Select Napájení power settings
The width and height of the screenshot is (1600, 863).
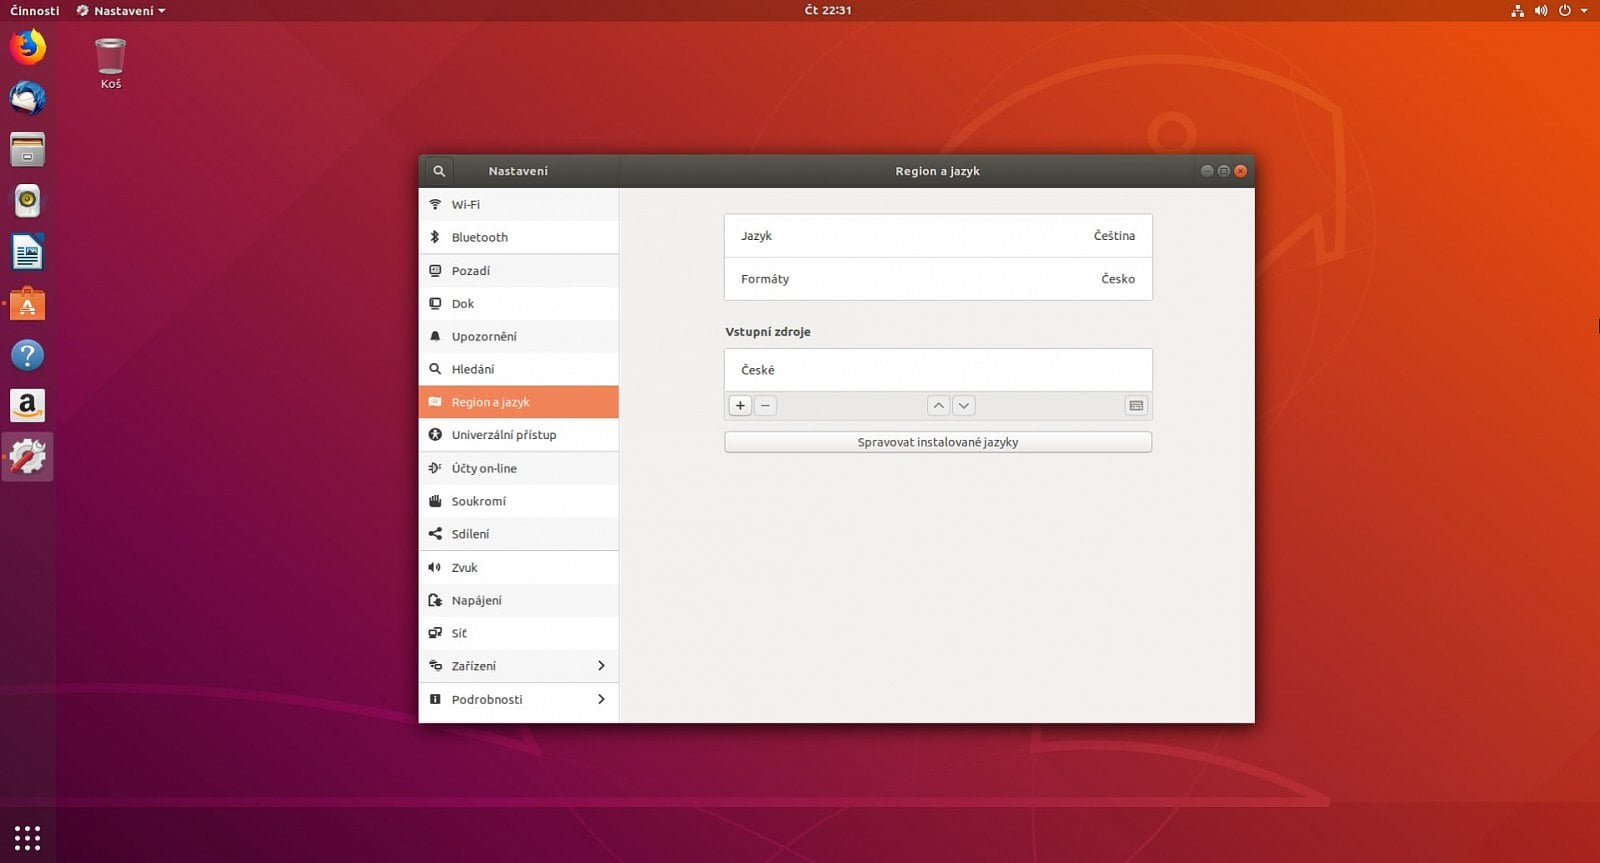[518, 600]
